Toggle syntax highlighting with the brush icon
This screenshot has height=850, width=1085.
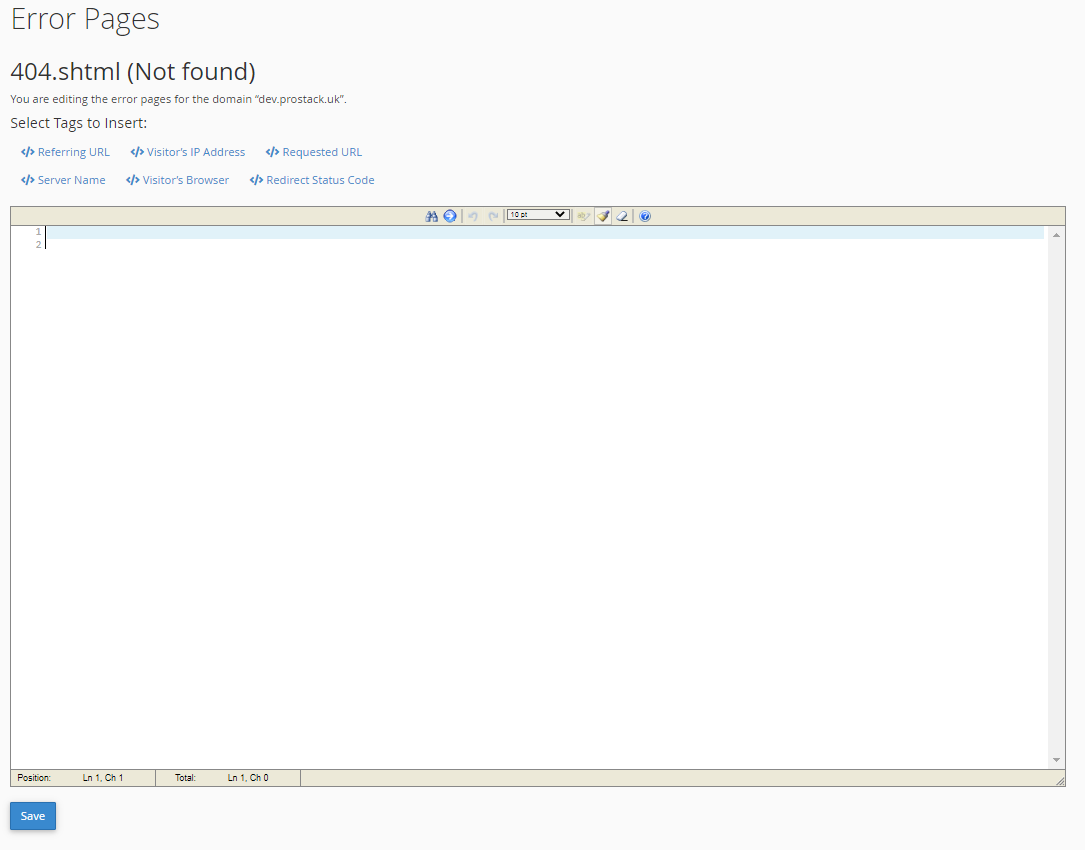(603, 215)
